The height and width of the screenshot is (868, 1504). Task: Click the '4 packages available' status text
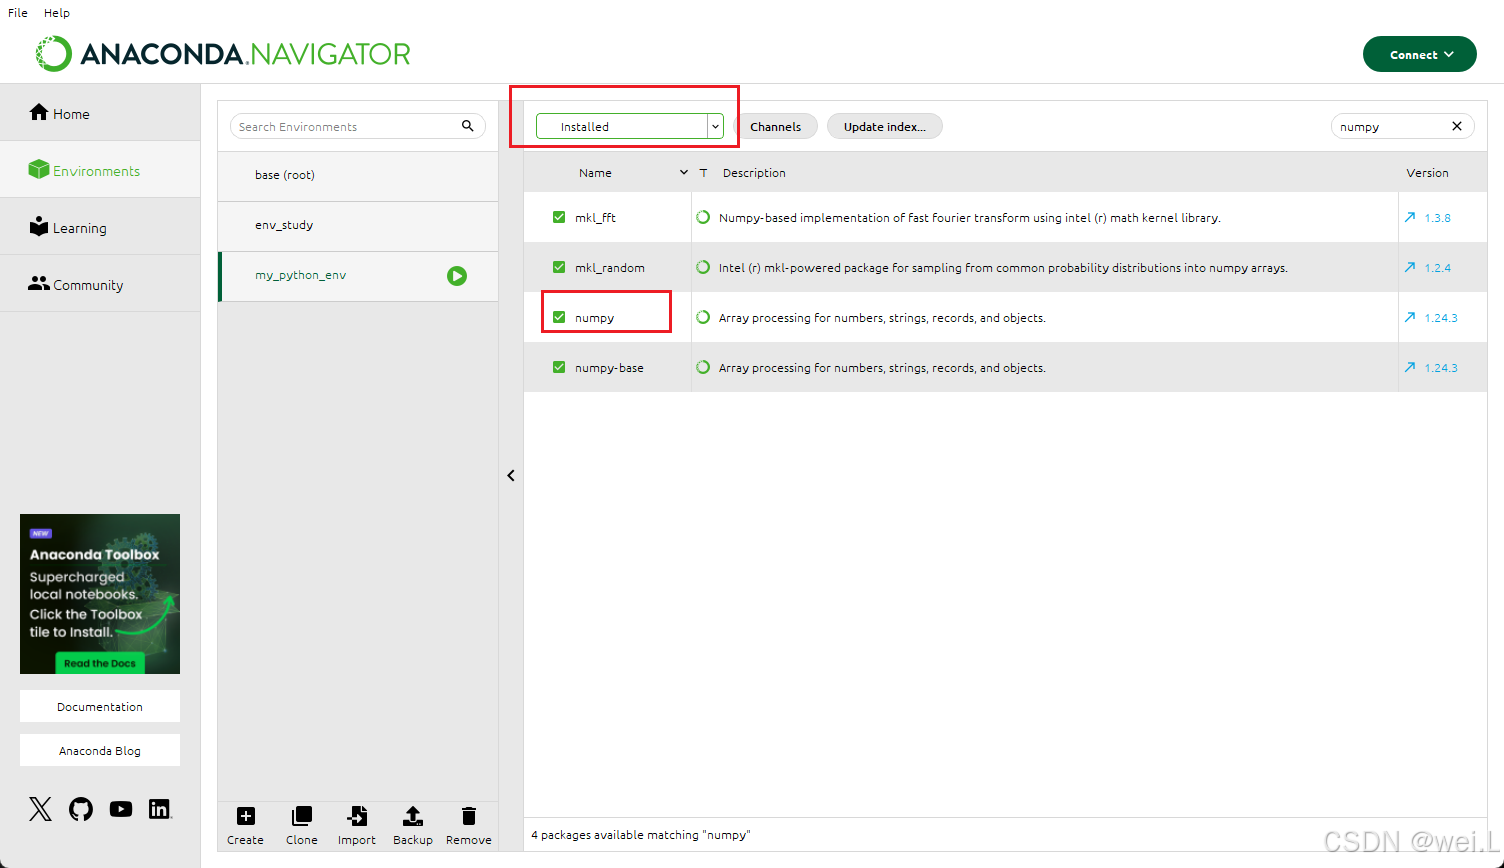pyautogui.click(x=640, y=834)
